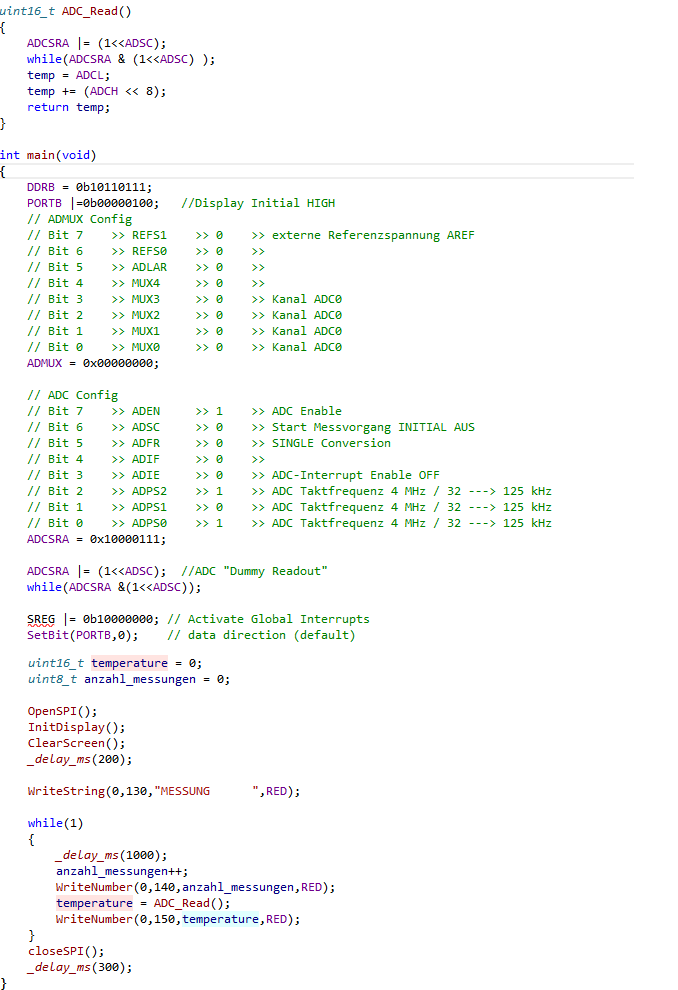Click 'Start Messvorgang INITIAL AUS' comment
This screenshot has height=990, width=678.
(x=373, y=427)
